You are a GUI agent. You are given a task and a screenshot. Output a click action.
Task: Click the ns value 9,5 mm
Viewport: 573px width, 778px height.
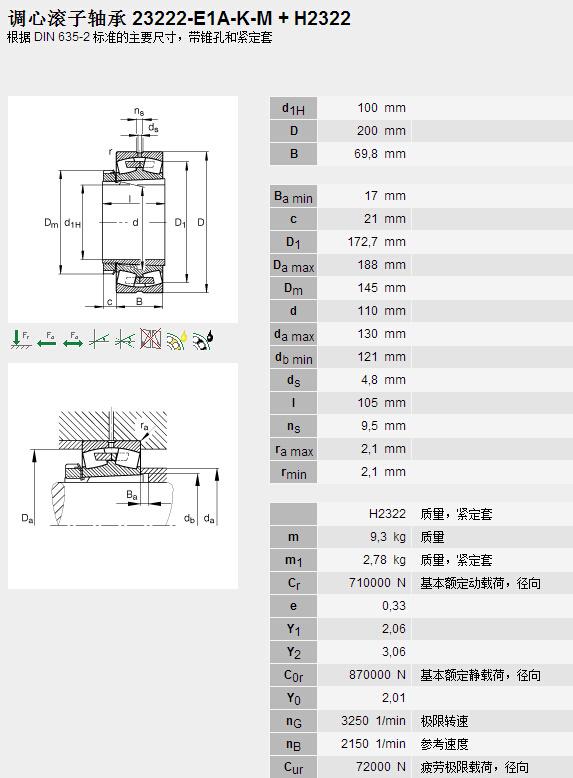[383, 426]
